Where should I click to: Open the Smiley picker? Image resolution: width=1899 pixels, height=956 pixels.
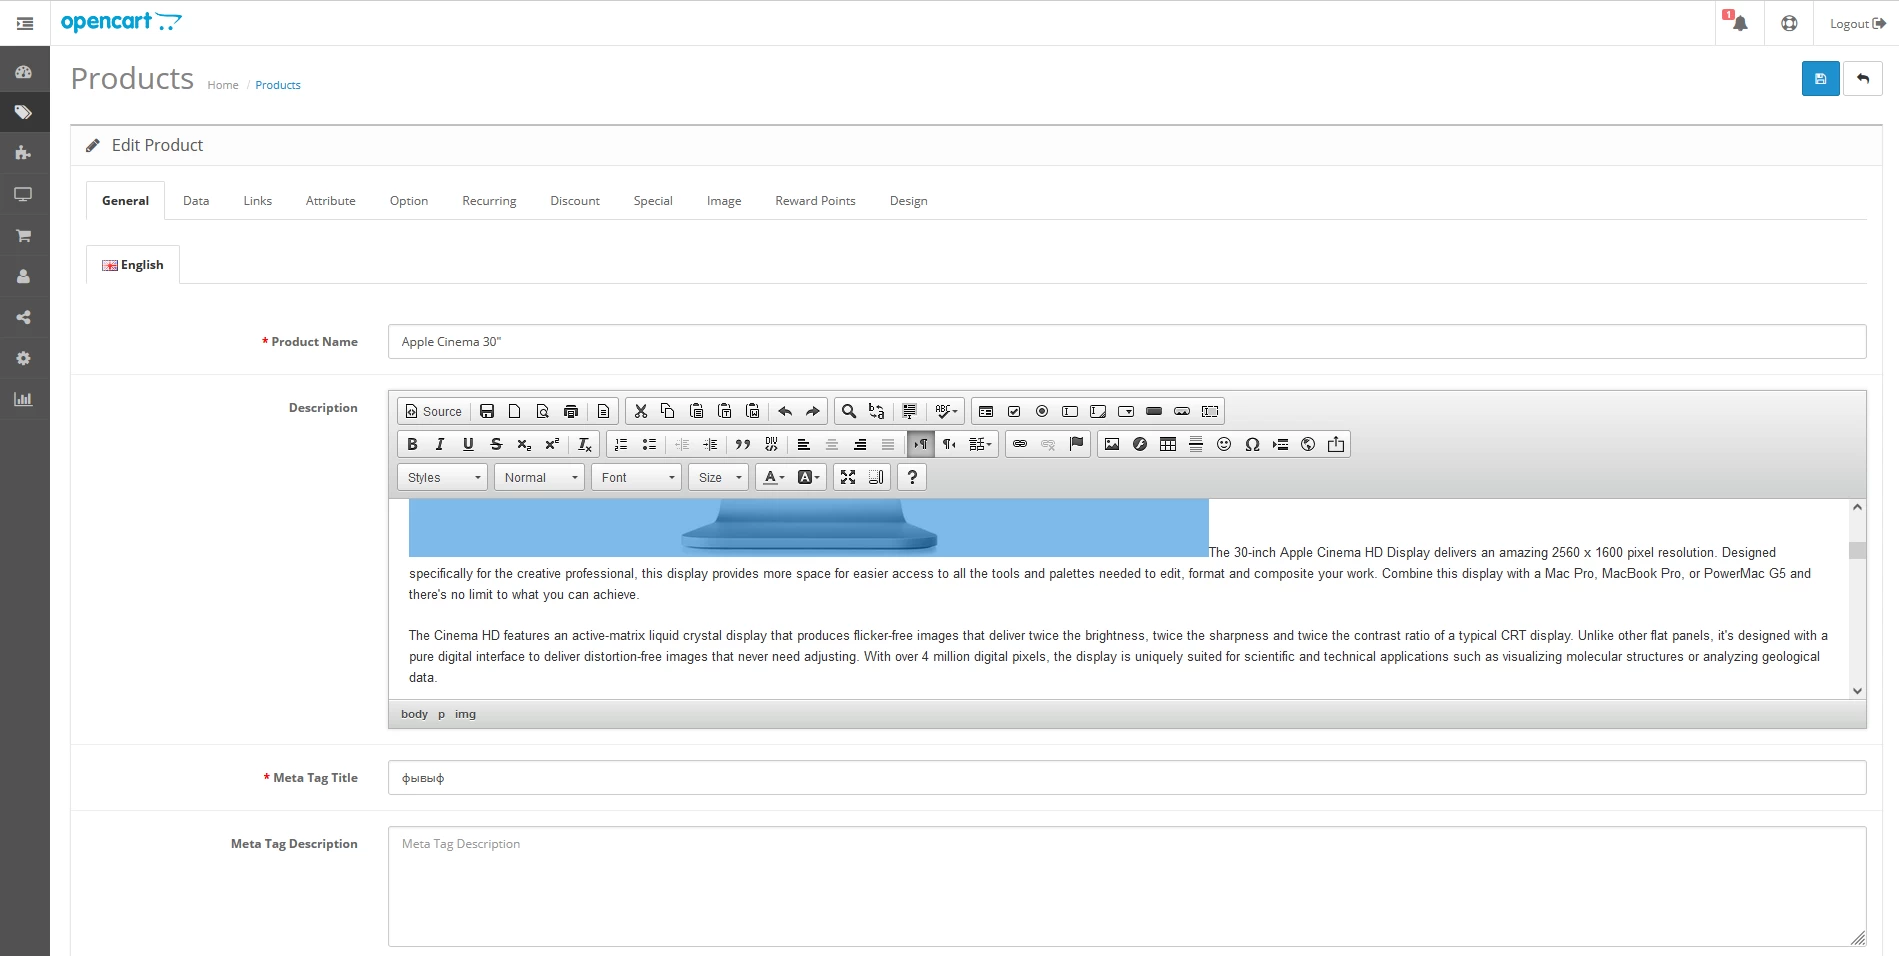1224,444
